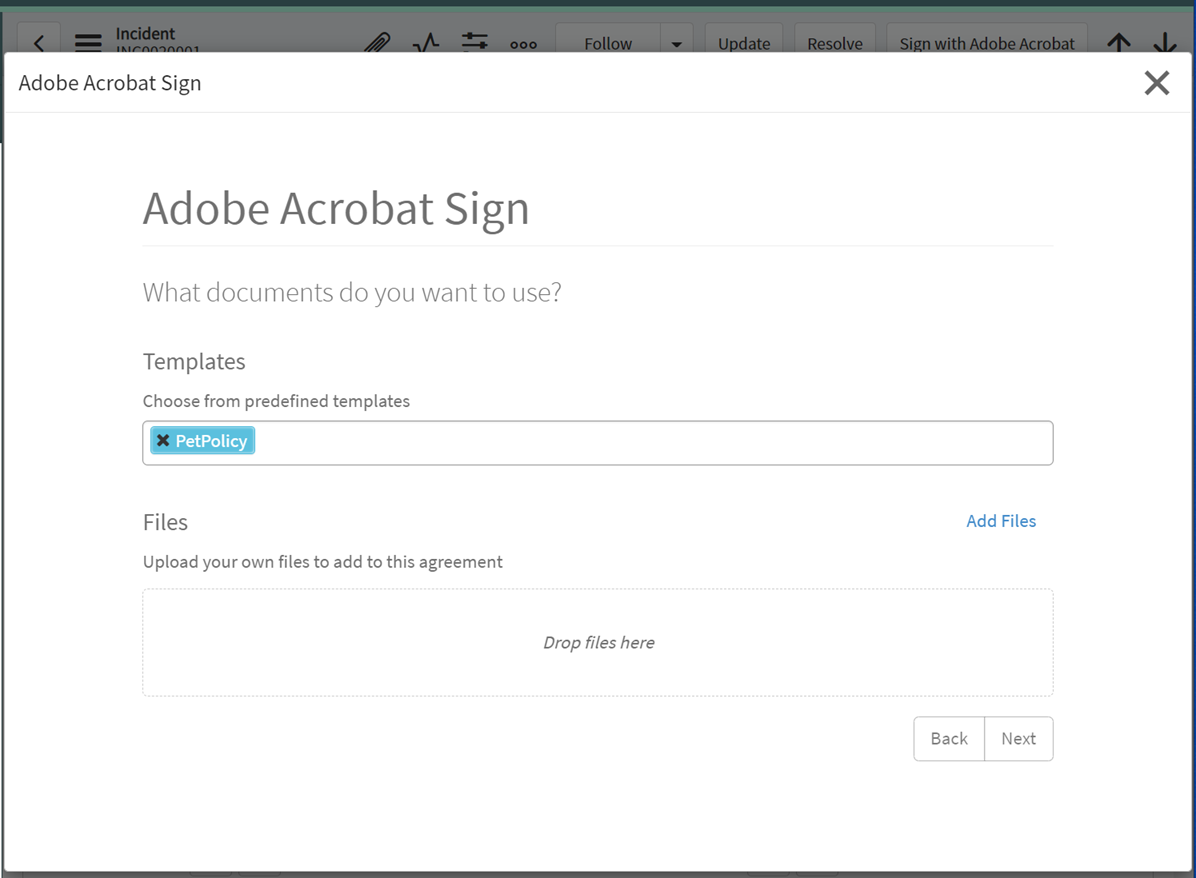The width and height of the screenshot is (1196, 878).
Task: Open form personalization via the sliders icon
Action: [474, 43]
